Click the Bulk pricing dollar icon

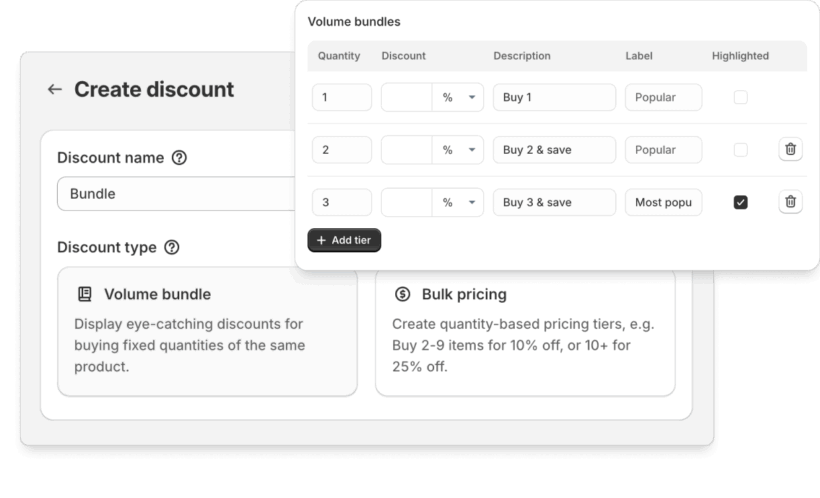[403, 295]
